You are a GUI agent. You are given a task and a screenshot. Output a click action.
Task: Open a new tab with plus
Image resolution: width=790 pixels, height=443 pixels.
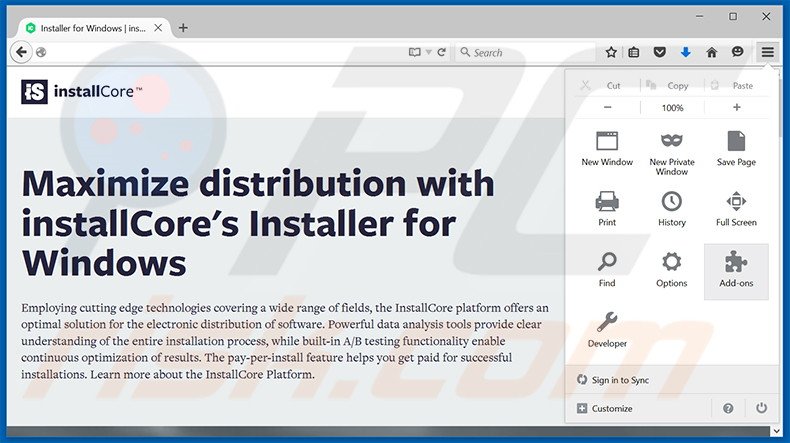coord(183,28)
